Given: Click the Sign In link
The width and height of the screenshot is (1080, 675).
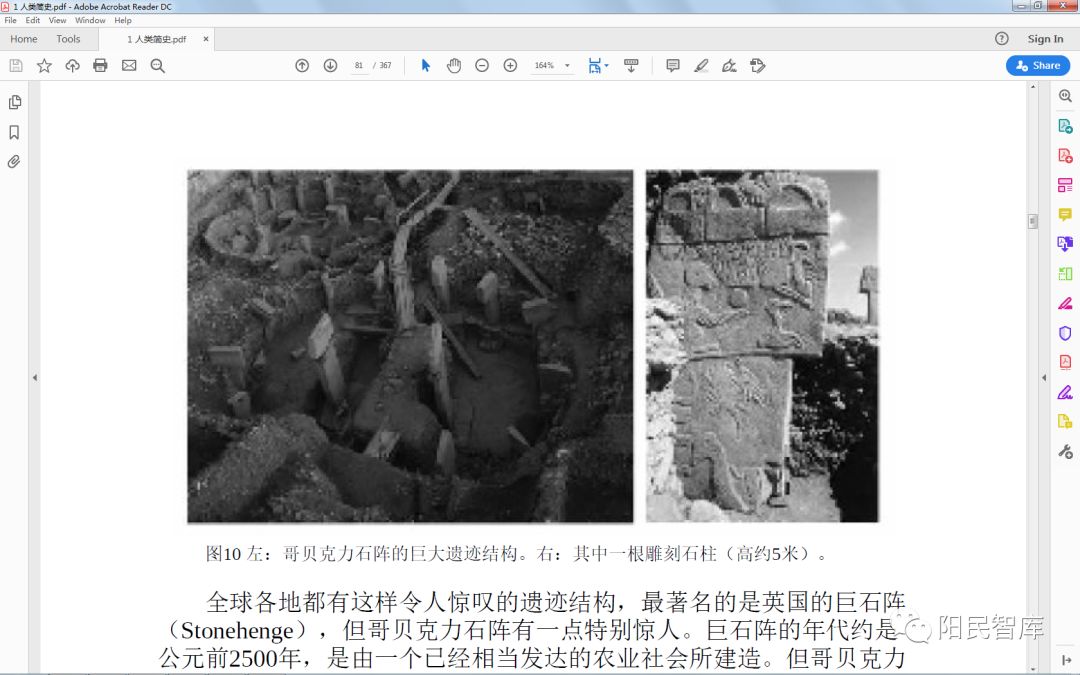Looking at the screenshot, I should click(x=1045, y=39).
